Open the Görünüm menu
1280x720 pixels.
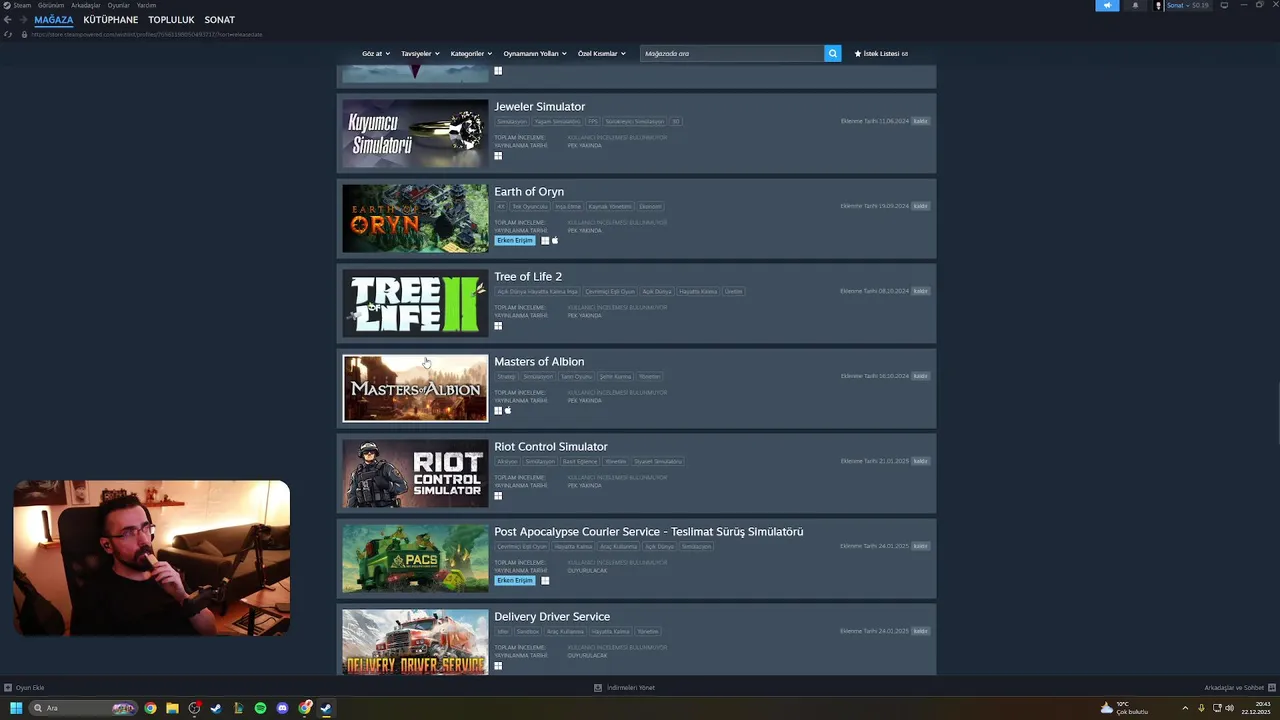coord(51,5)
